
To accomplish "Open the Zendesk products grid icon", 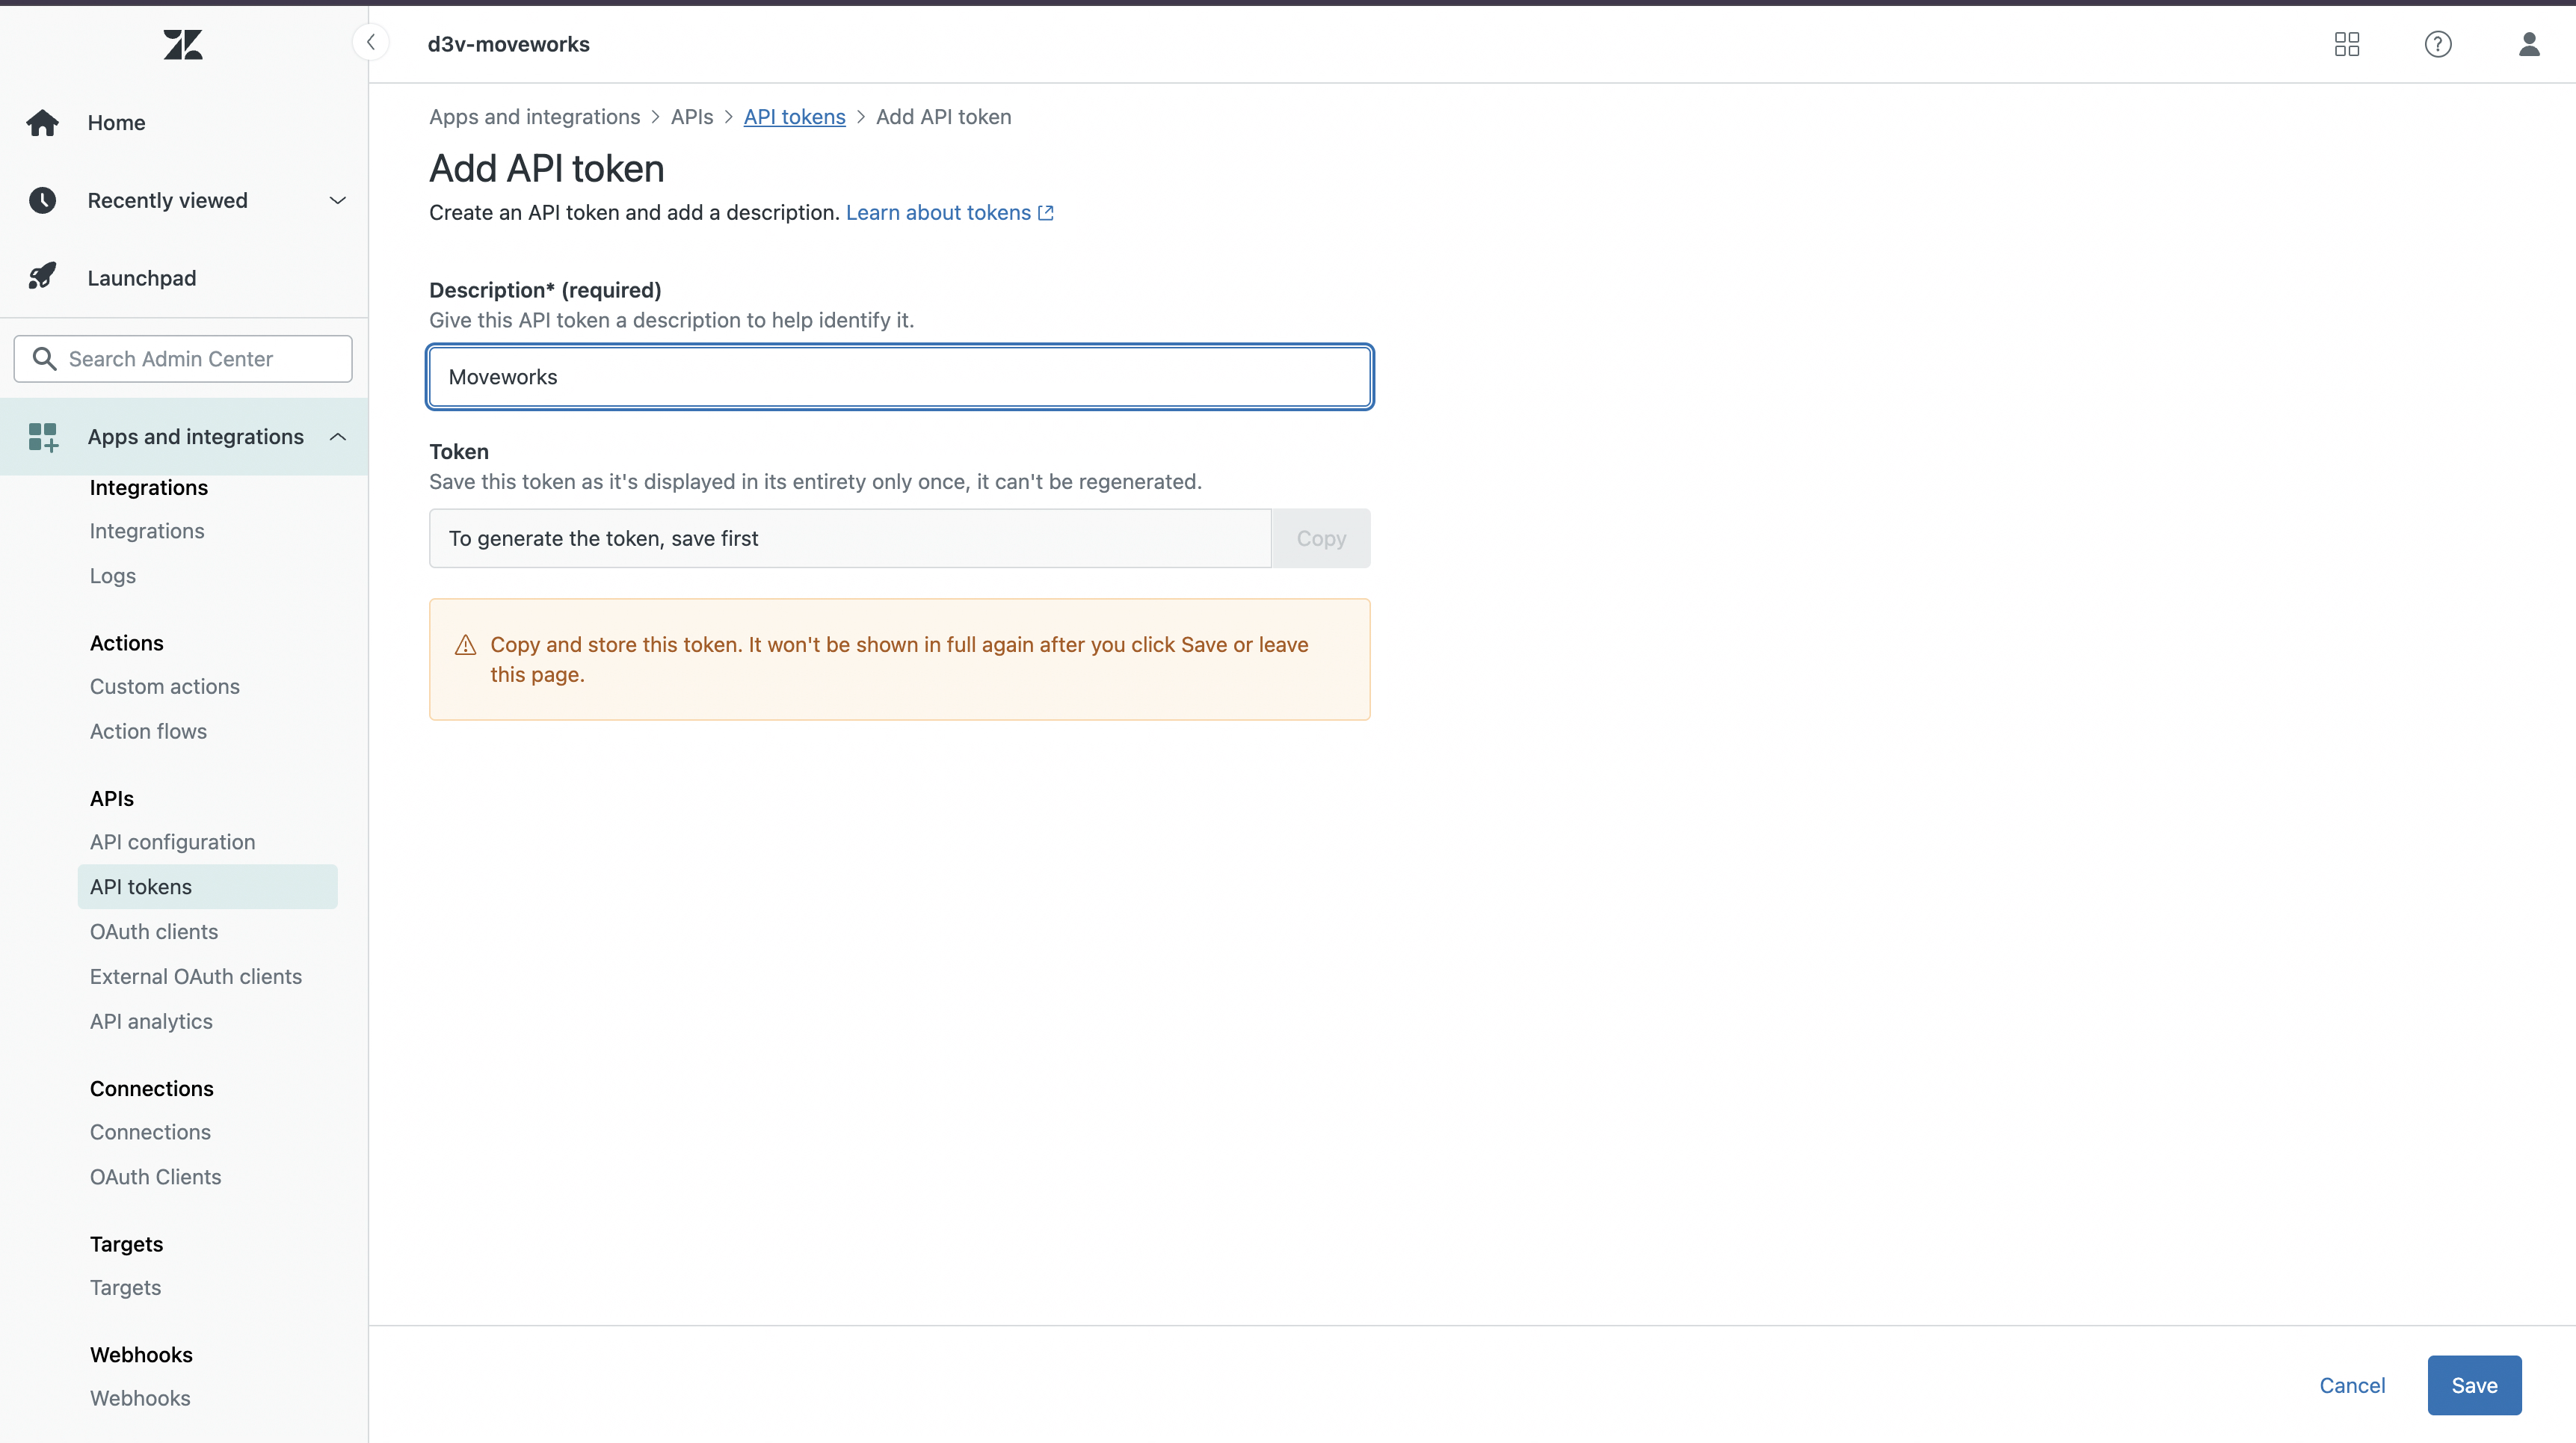I will pos(2346,44).
